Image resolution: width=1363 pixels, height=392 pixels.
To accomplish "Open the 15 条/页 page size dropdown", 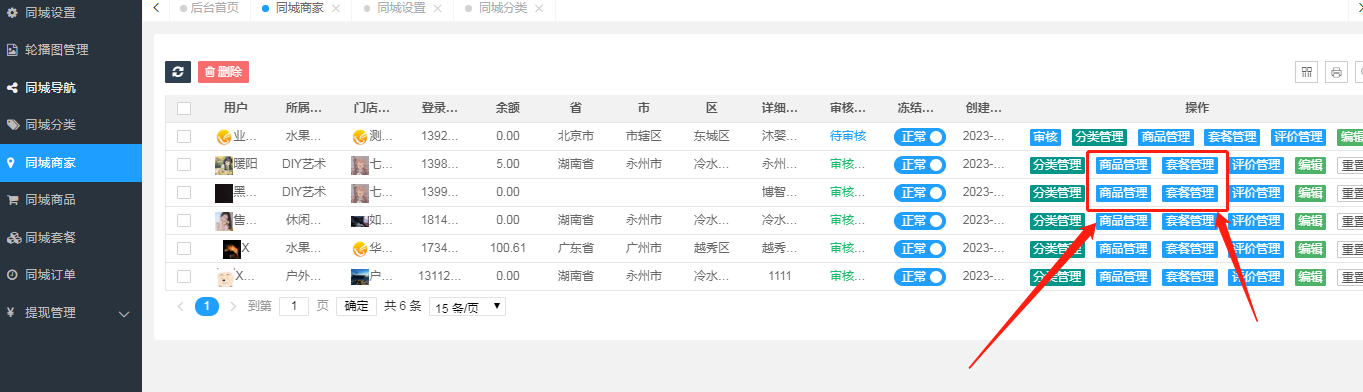I will 467,307.
